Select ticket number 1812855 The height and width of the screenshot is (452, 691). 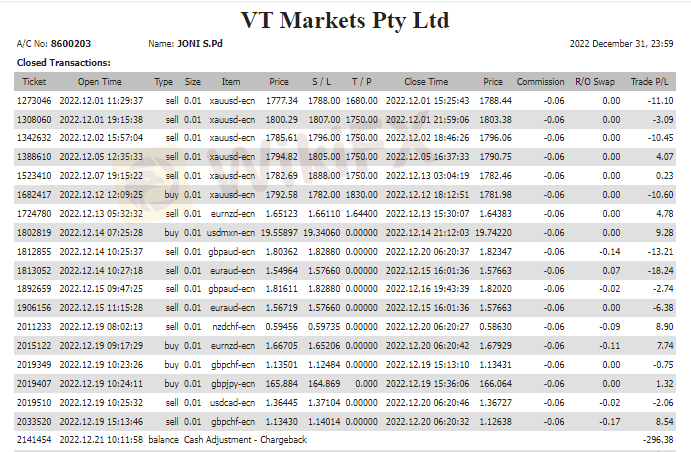point(34,251)
